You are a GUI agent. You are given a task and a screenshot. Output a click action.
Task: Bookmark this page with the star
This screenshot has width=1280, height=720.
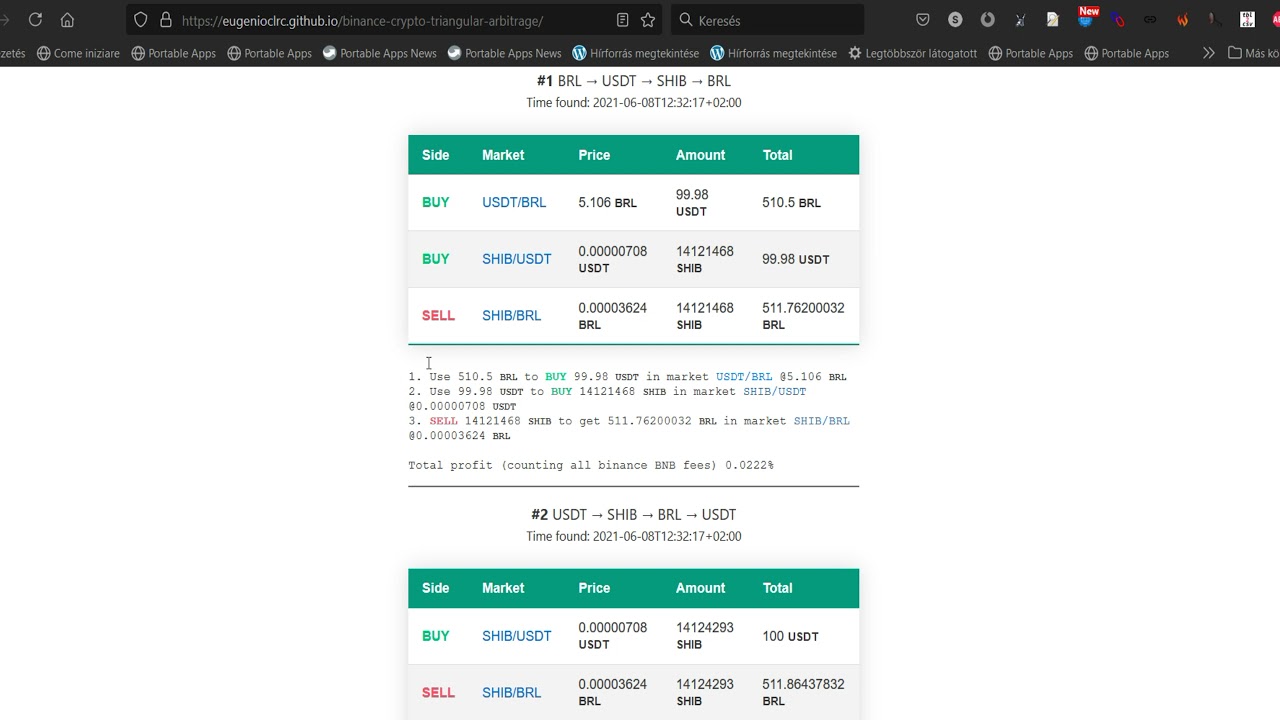[x=648, y=20]
